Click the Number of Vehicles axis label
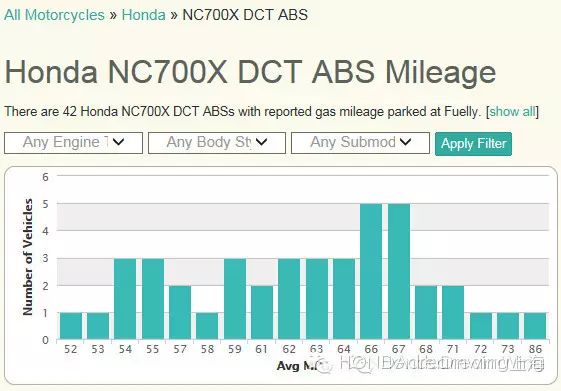The height and width of the screenshot is (391, 561). click(x=28, y=257)
